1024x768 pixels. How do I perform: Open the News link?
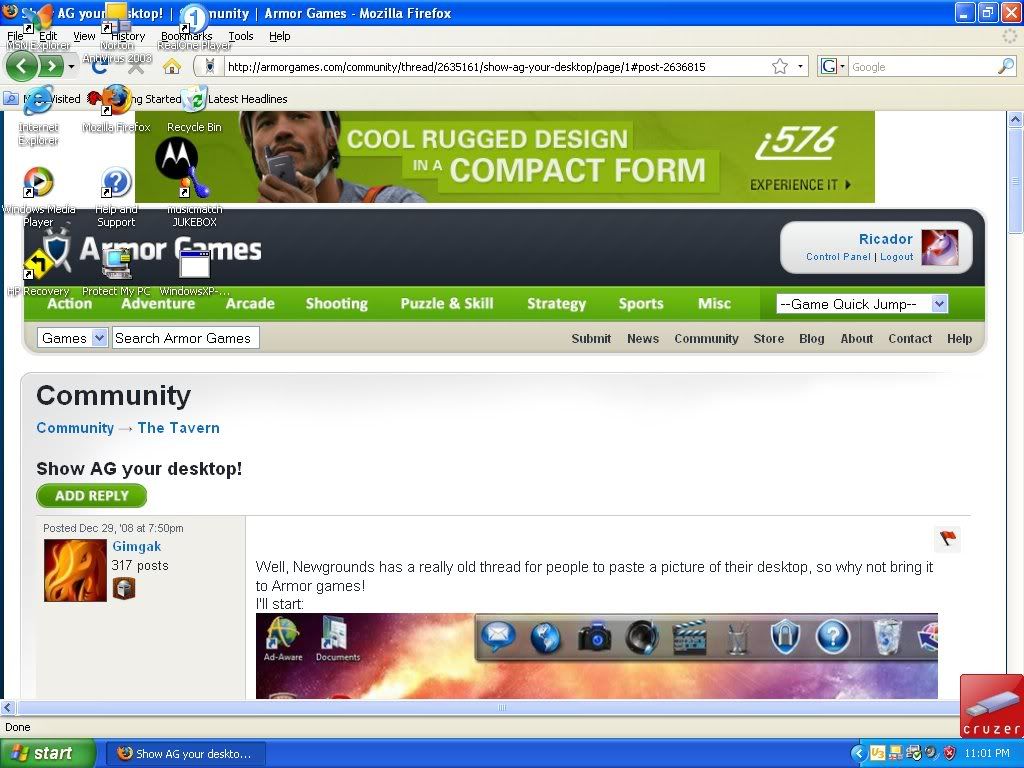643,338
